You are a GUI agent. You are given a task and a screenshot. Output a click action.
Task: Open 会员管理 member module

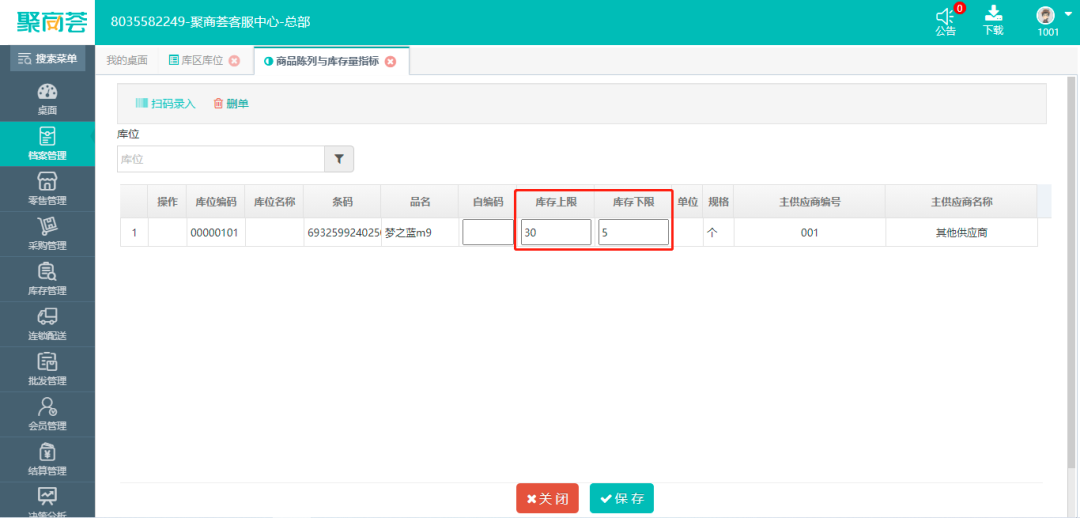[x=47, y=413]
